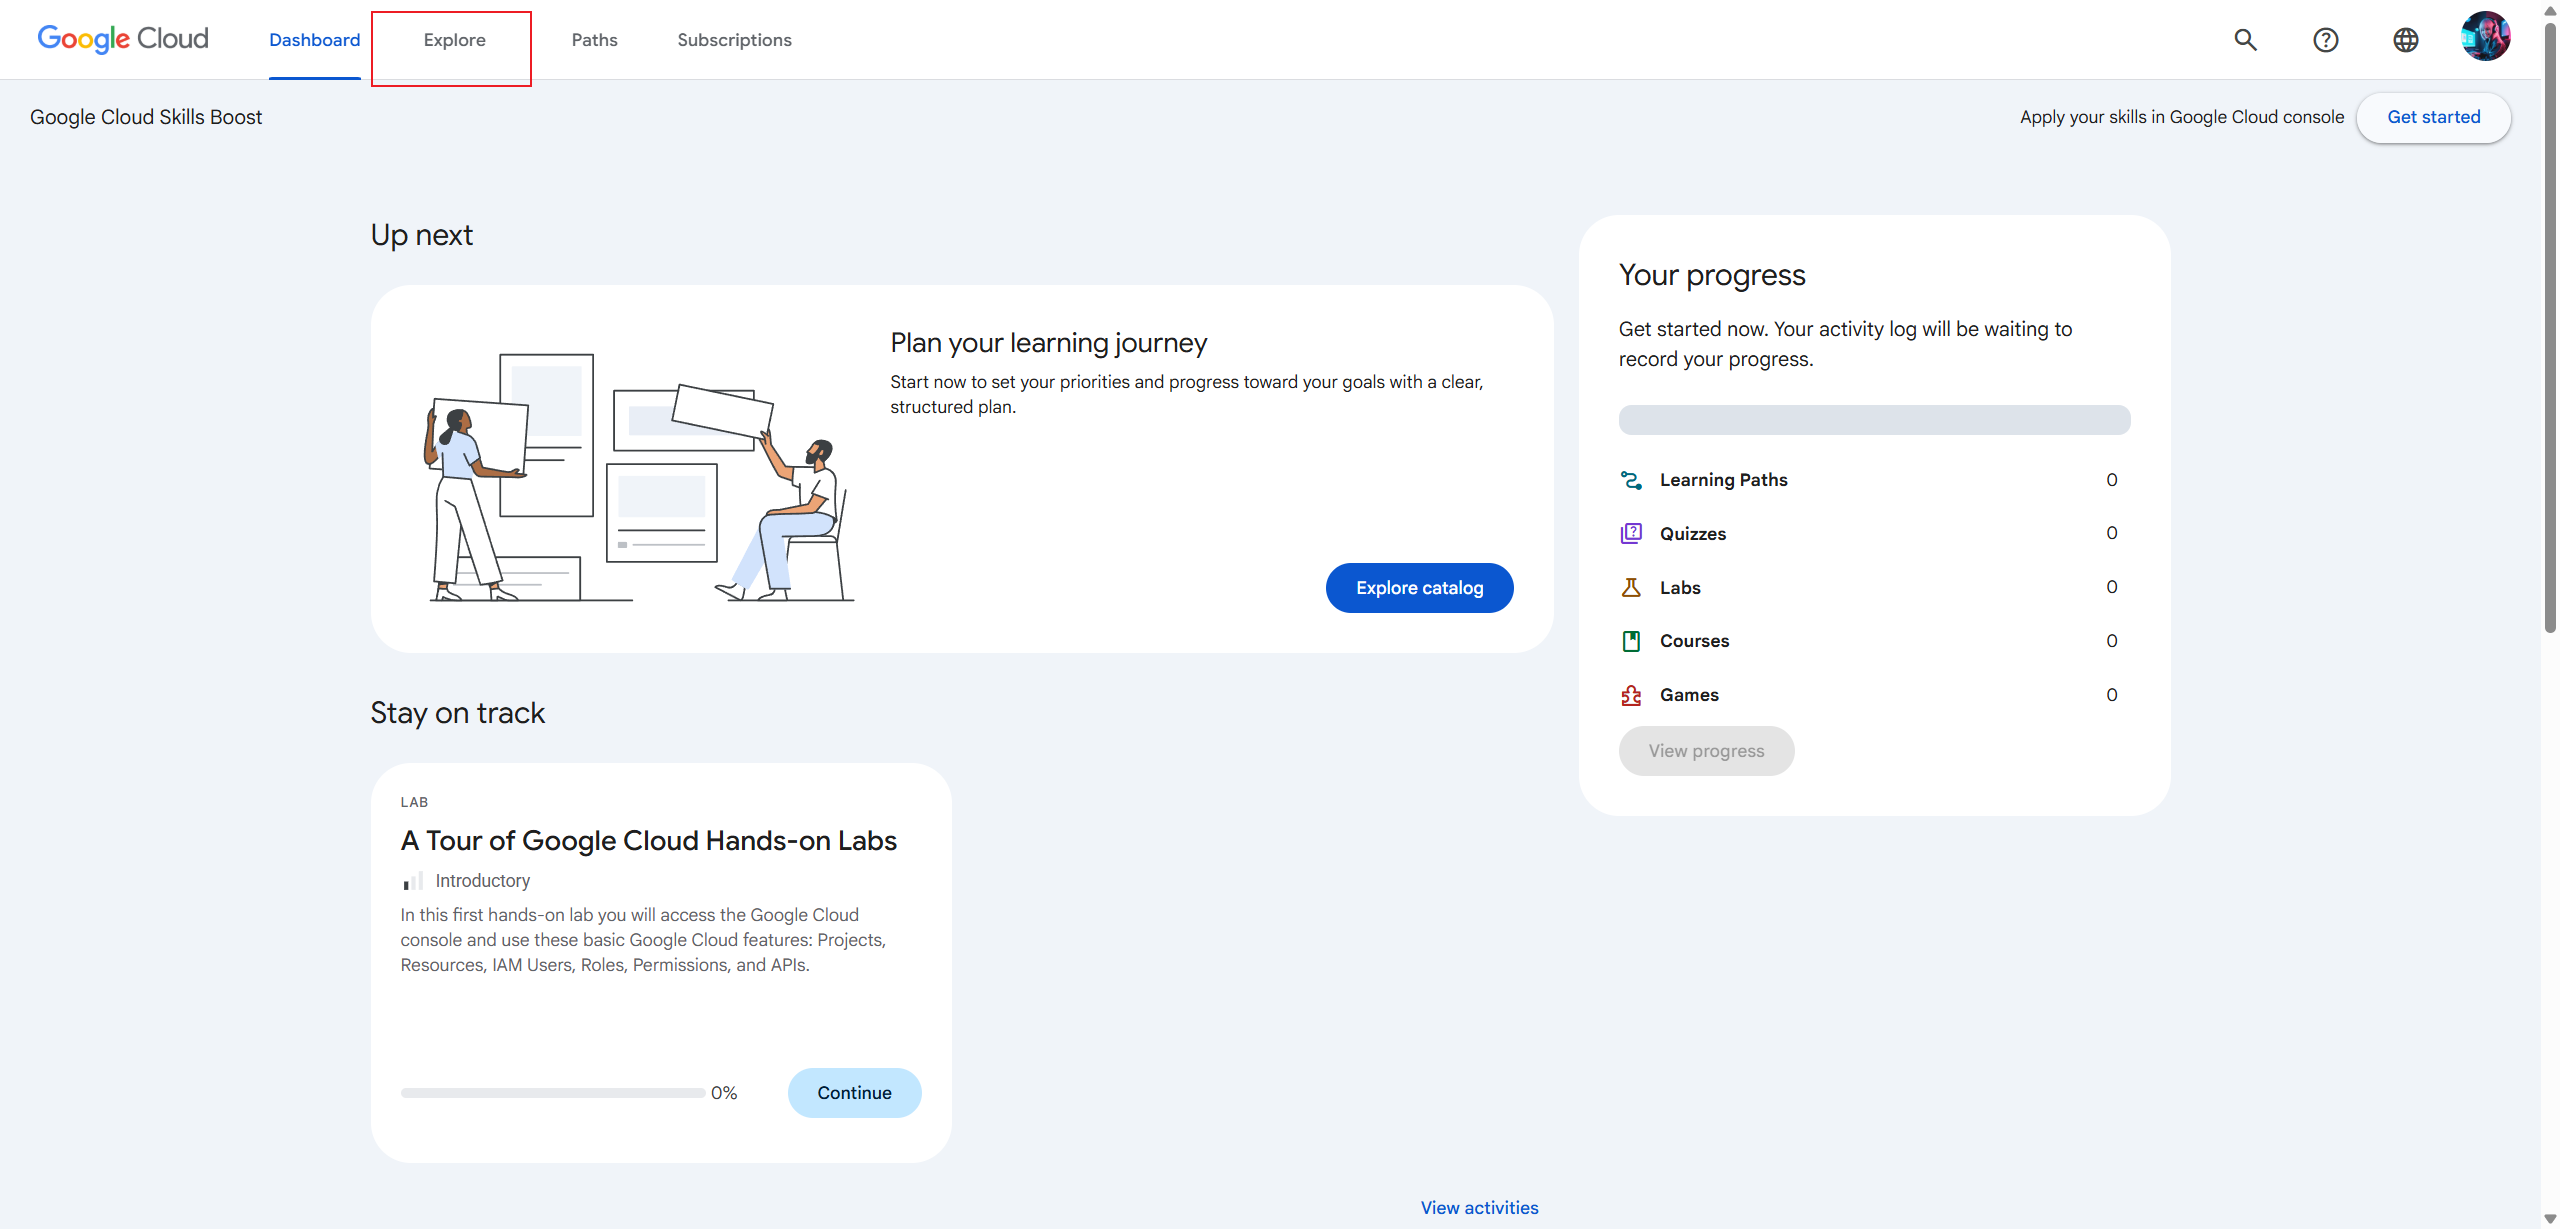Click the LAB type label
The height and width of the screenshot is (1229, 2560).
(414, 802)
